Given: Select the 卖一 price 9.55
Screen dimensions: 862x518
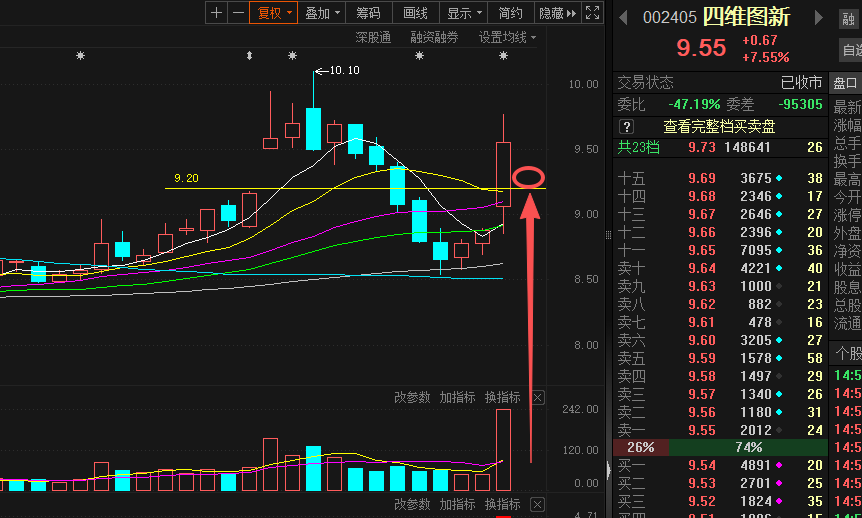Looking at the screenshot, I should coord(702,430).
